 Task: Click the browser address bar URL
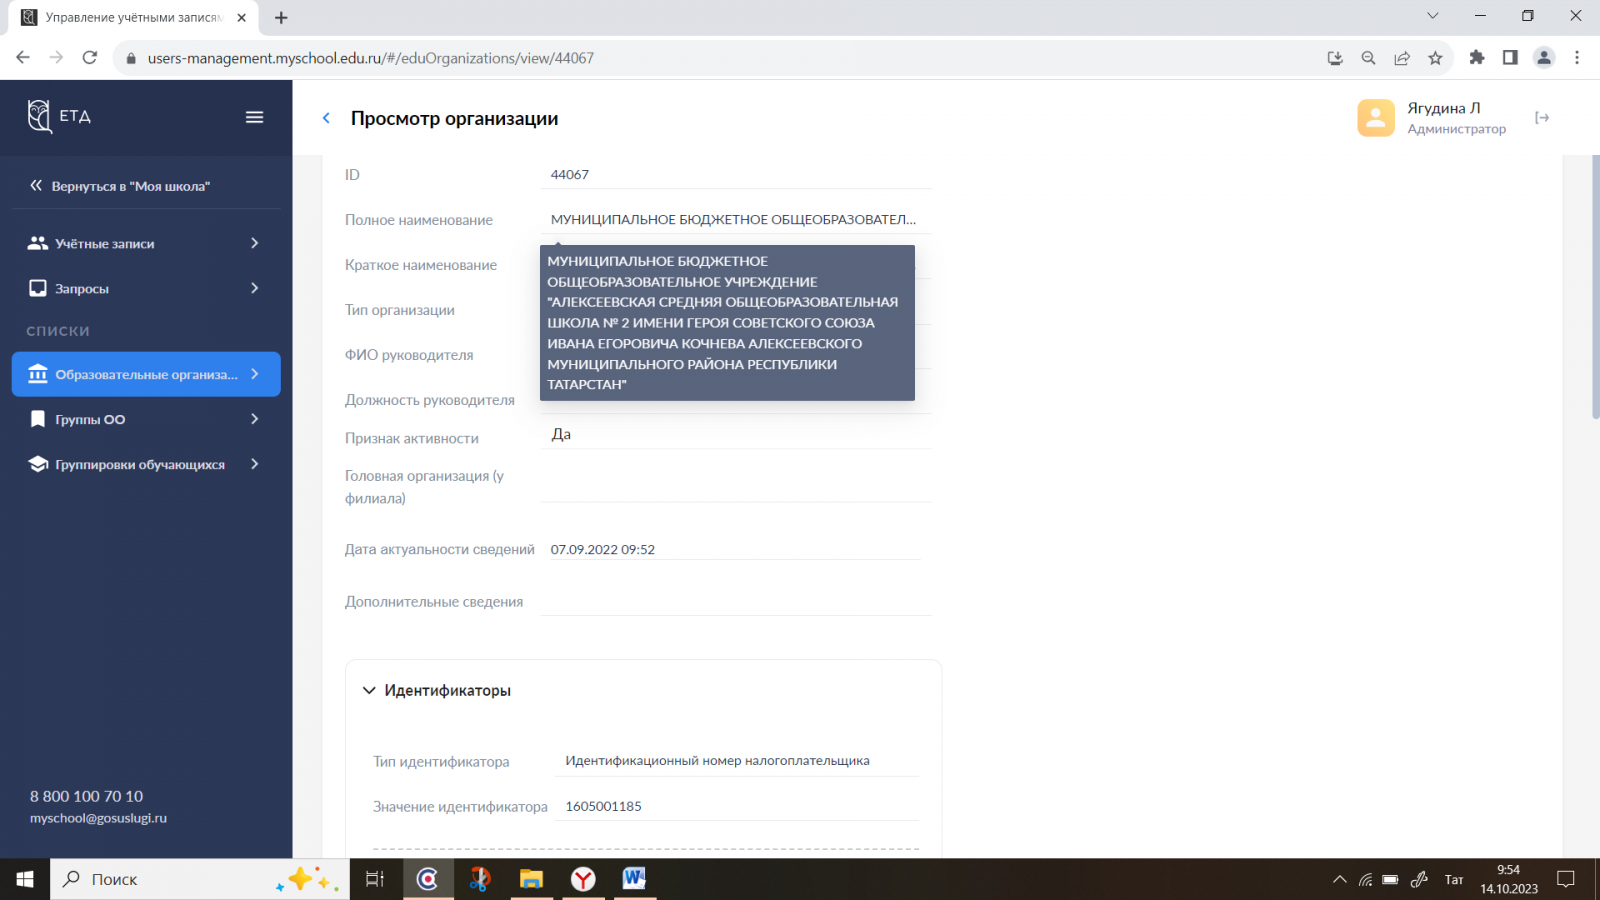[370, 58]
